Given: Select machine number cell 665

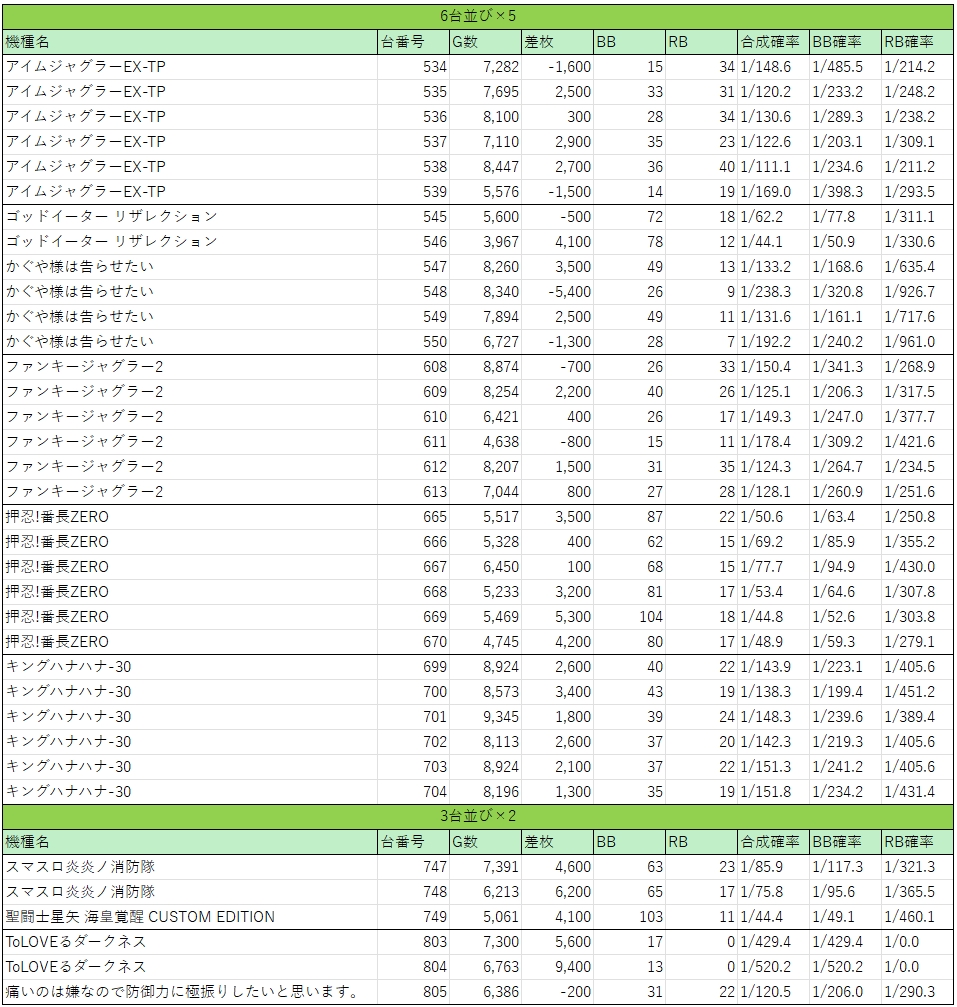Looking at the screenshot, I should [414, 518].
